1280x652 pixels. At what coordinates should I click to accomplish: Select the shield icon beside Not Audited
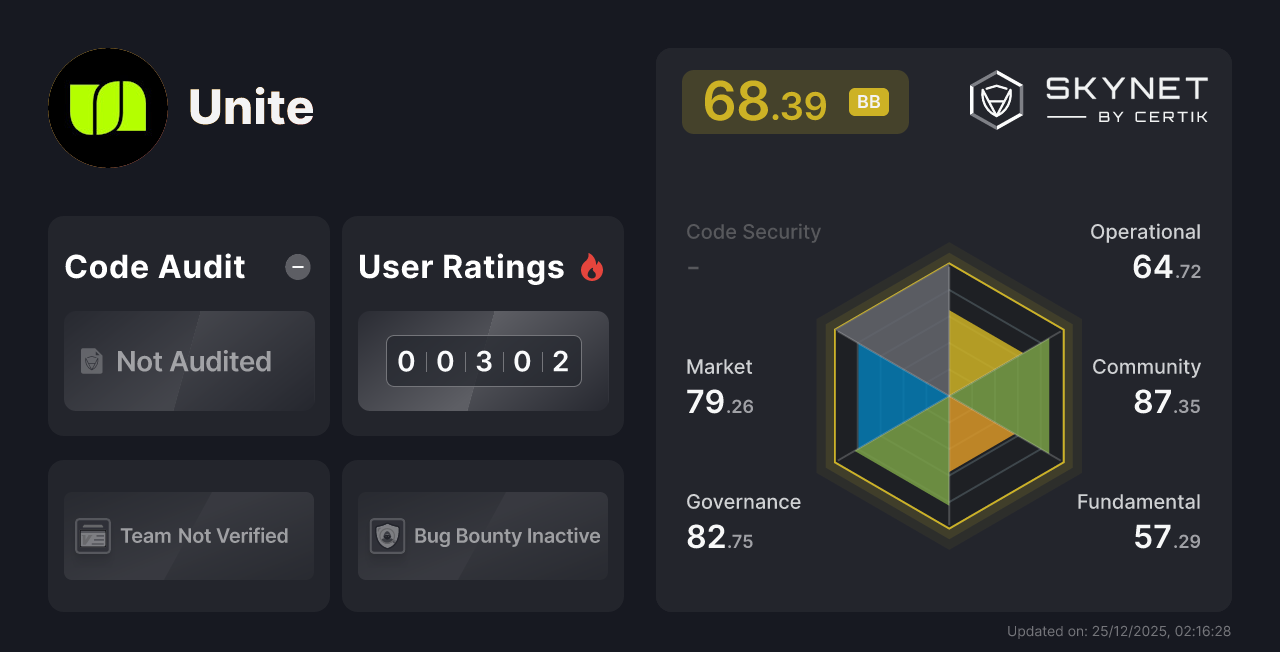click(90, 362)
